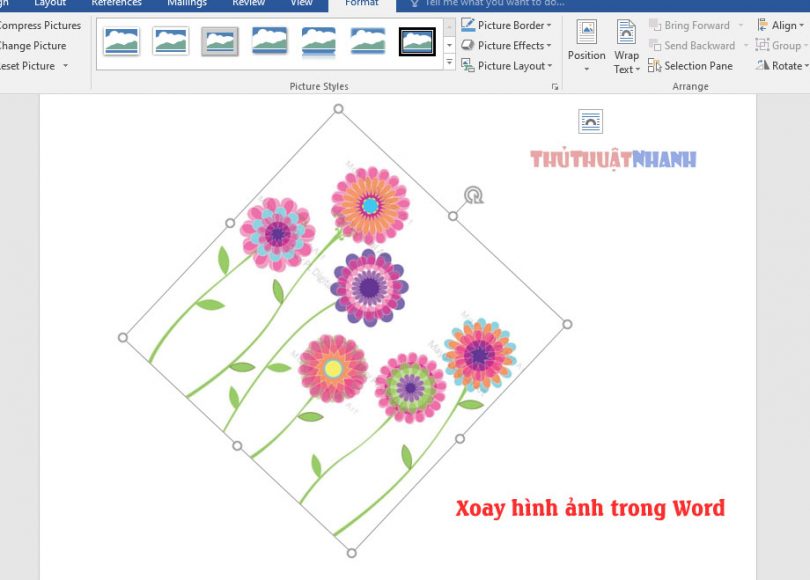Open the Picture Layout gallery
Viewport: 810px width, 580px height.
[x=508, y=65]
